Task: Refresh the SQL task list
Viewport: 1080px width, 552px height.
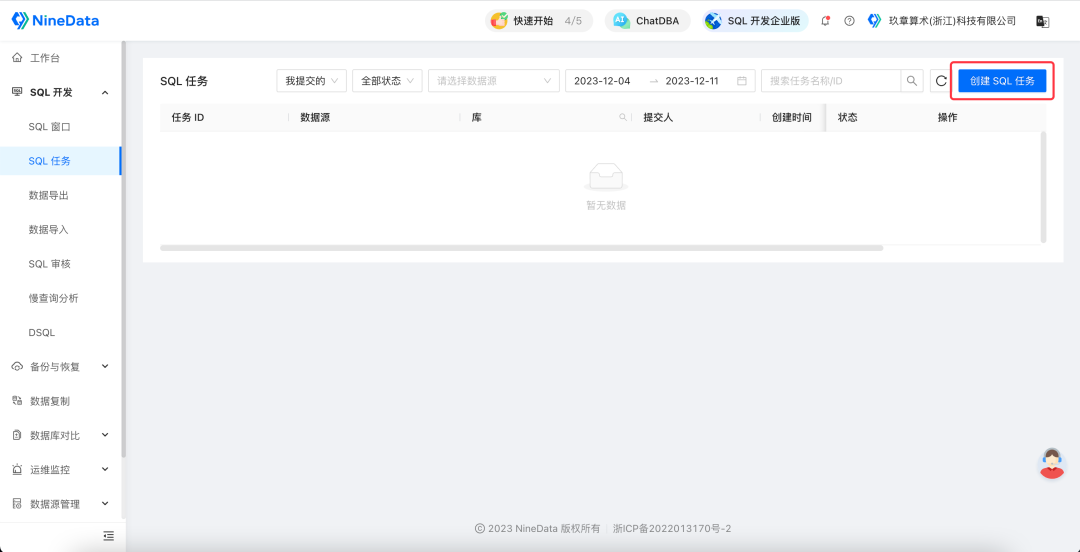Action: [x=941, y=81]
